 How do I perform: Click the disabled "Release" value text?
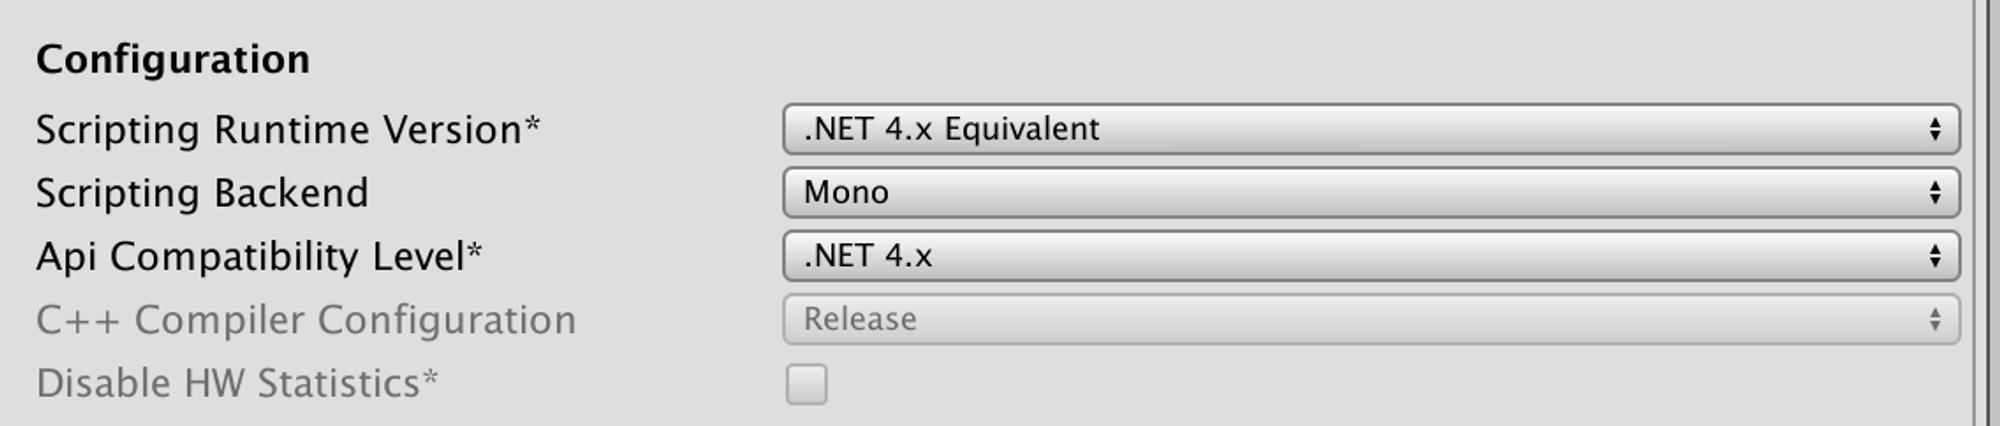(x=860, y=320)
